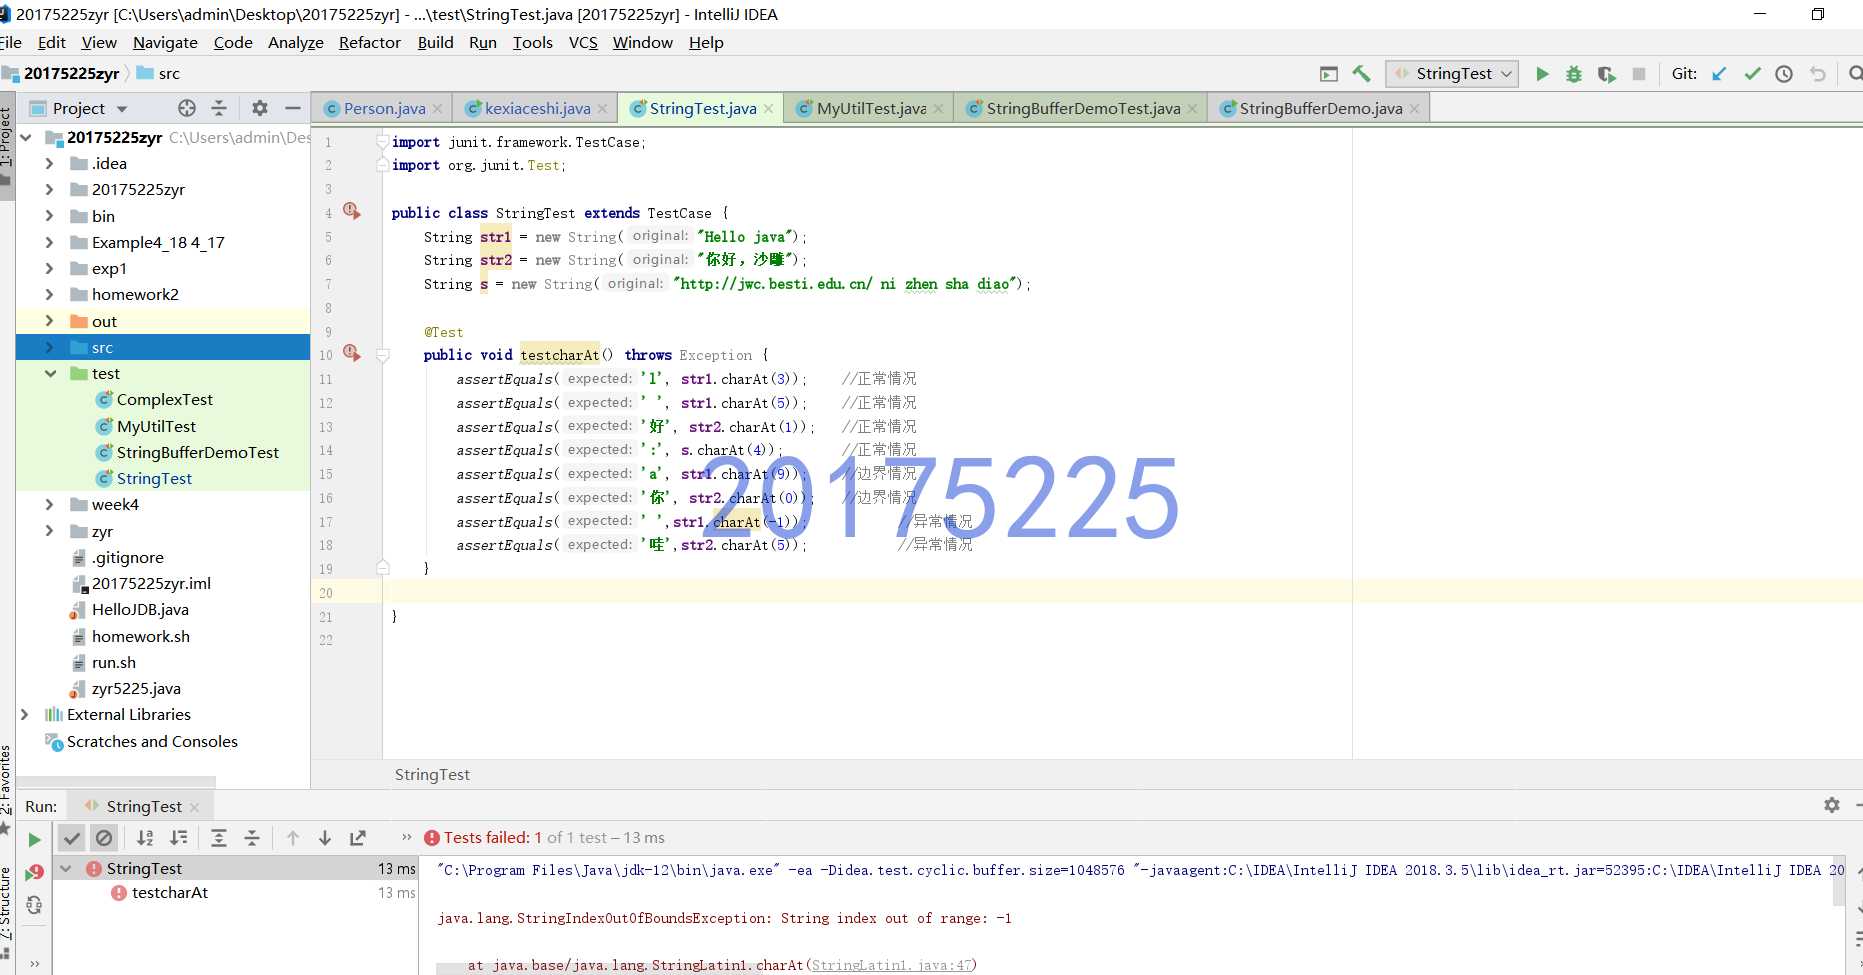Locate current file in Project tree (crosshair icon)

(x=186, y=108)
